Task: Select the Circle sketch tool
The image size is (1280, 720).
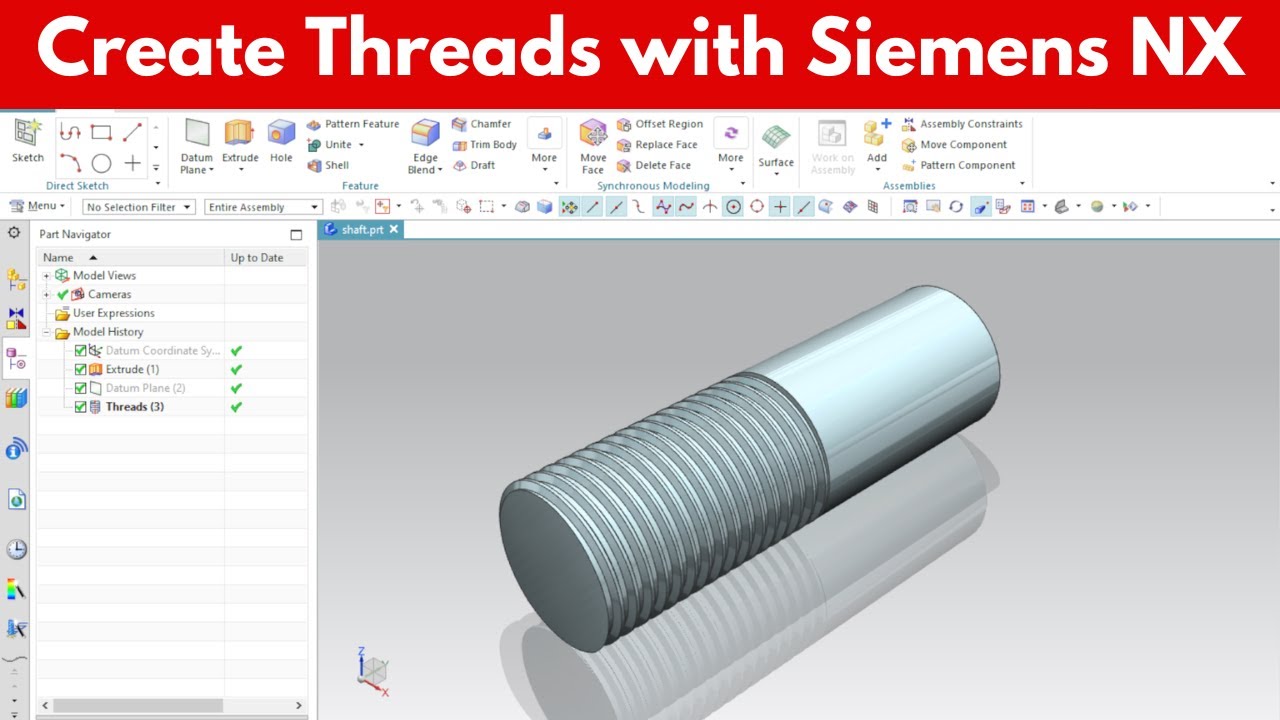Action: click(101, 163)
